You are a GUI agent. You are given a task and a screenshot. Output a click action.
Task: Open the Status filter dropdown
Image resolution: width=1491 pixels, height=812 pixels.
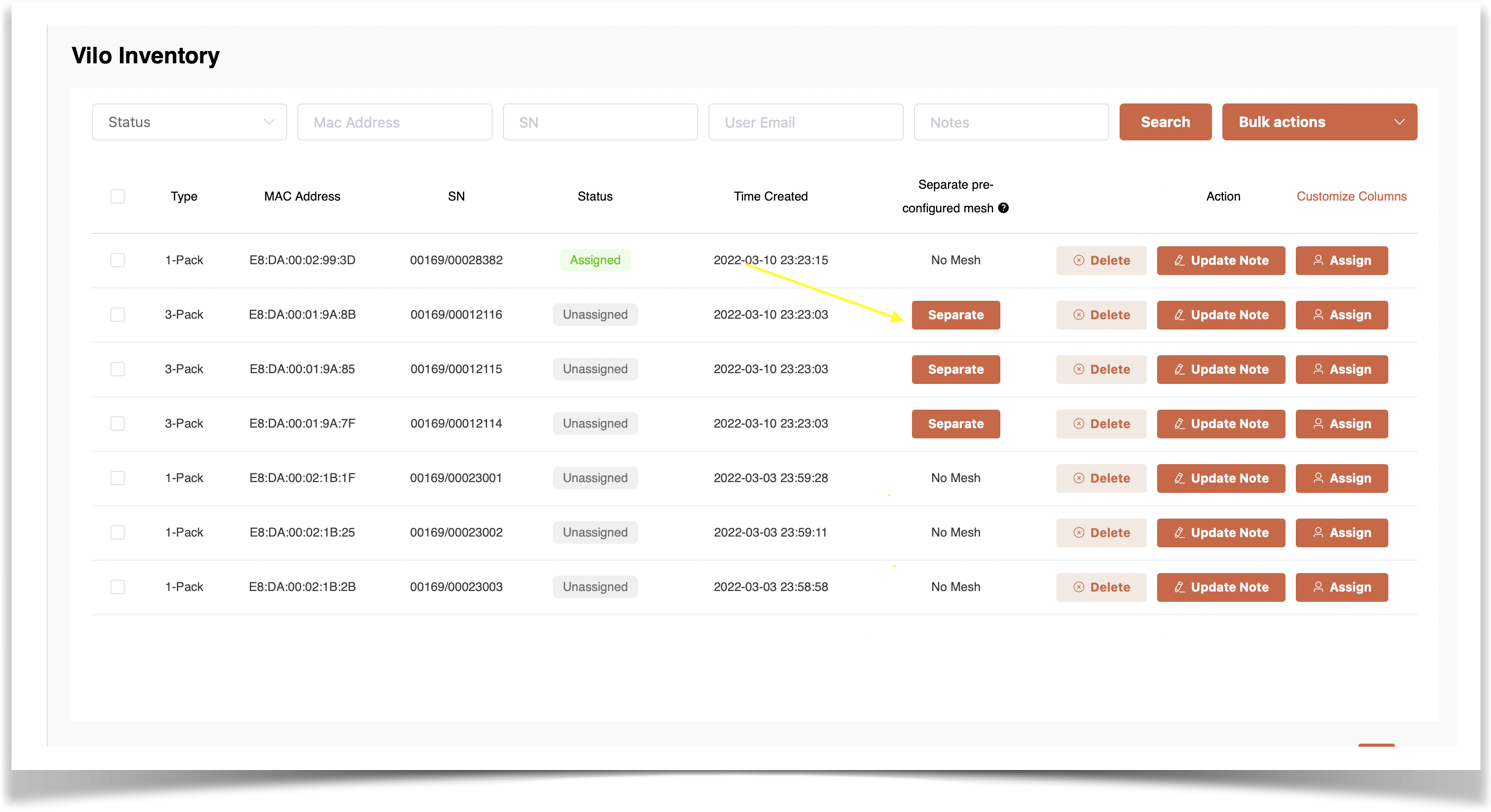click(x=189, y=122)
